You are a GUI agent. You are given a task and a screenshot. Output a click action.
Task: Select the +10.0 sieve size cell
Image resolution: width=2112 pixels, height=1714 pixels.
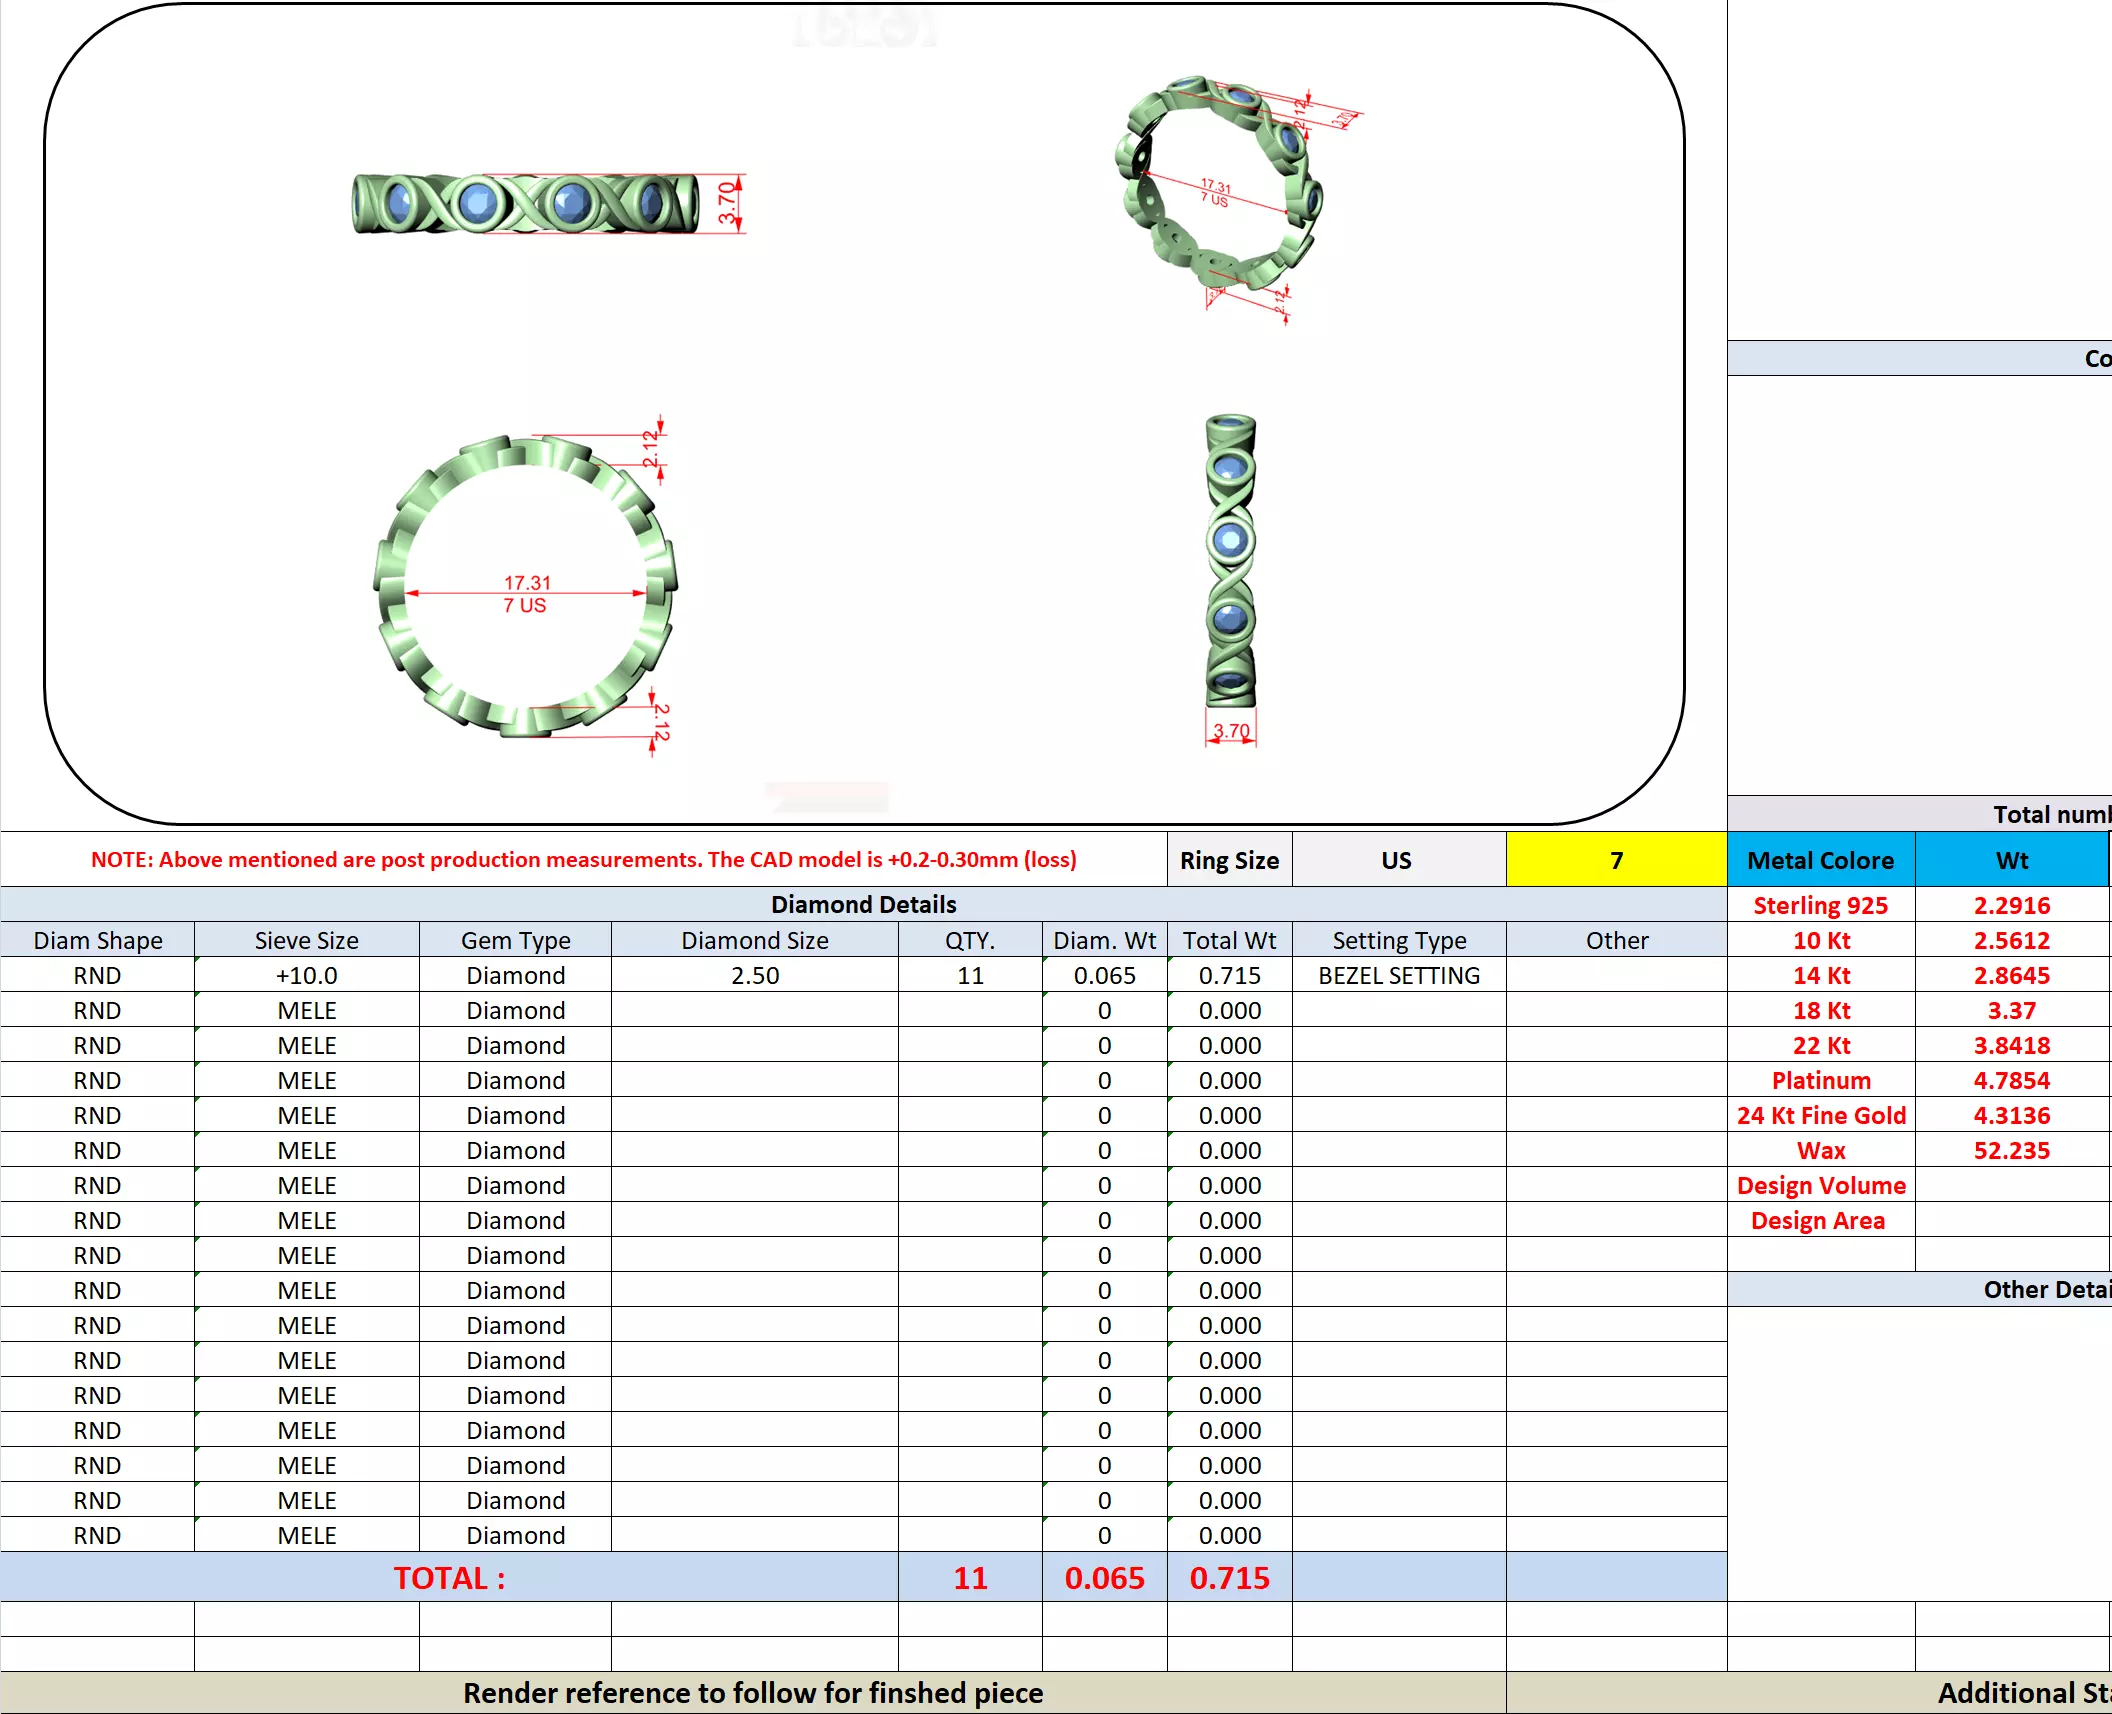[306, 975]
